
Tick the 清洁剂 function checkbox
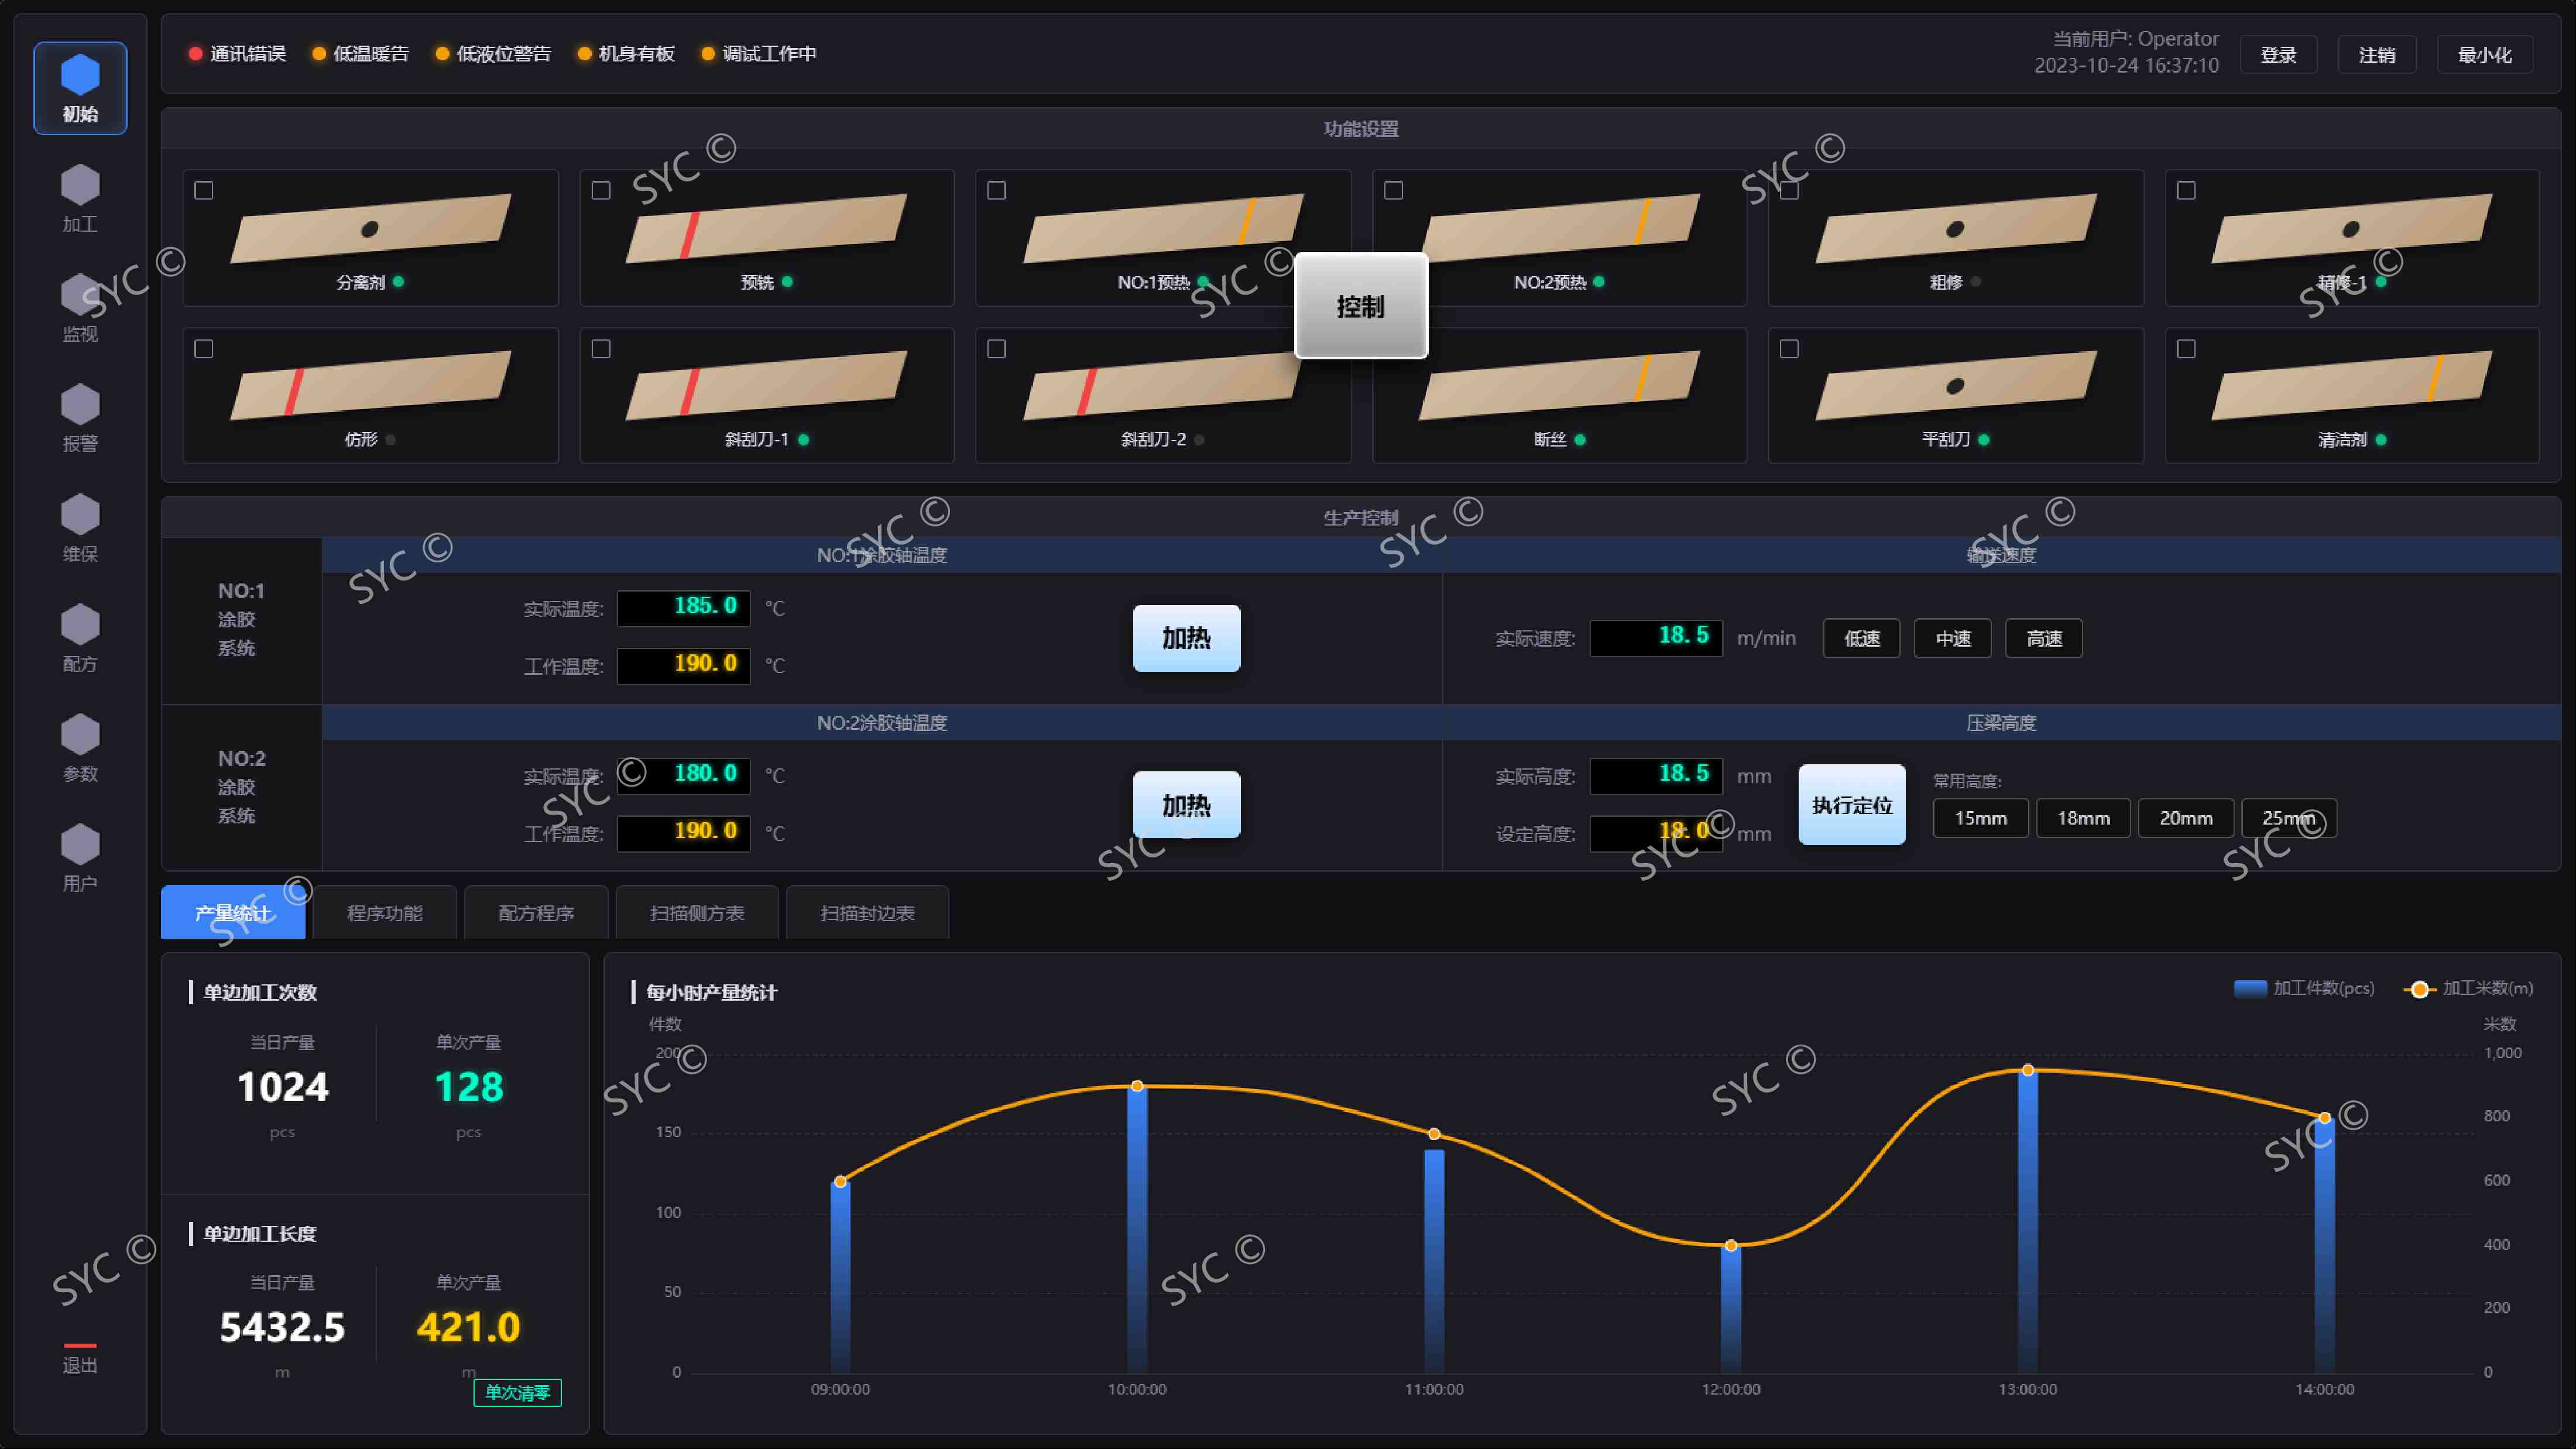[x=2187, y=349]
